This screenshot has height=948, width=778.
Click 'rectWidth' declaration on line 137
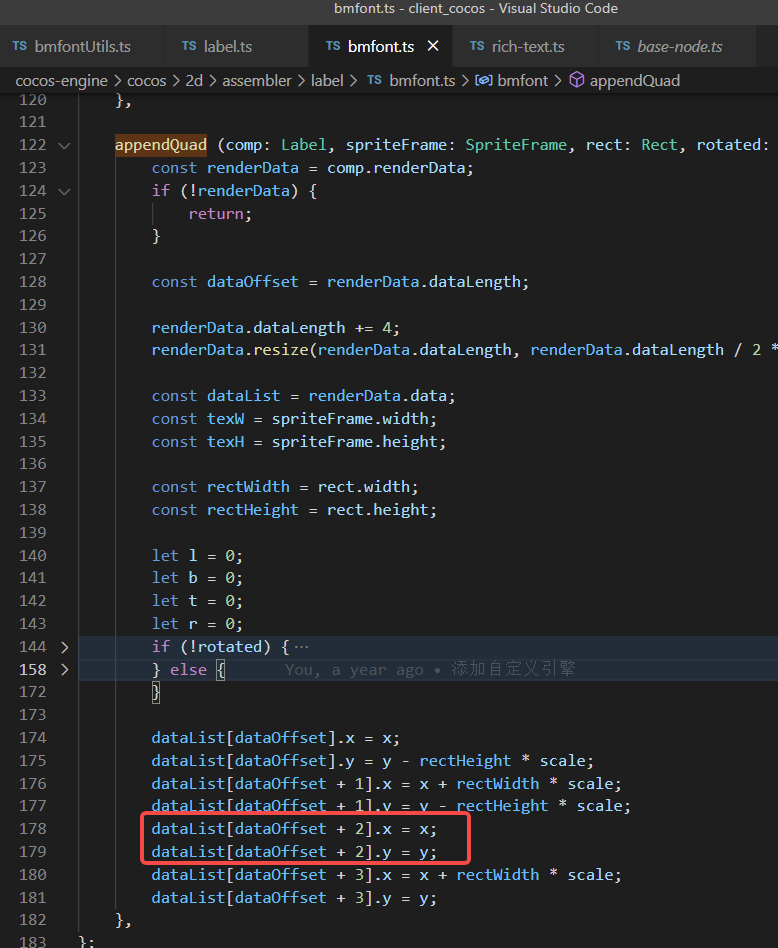pos(248,487)
